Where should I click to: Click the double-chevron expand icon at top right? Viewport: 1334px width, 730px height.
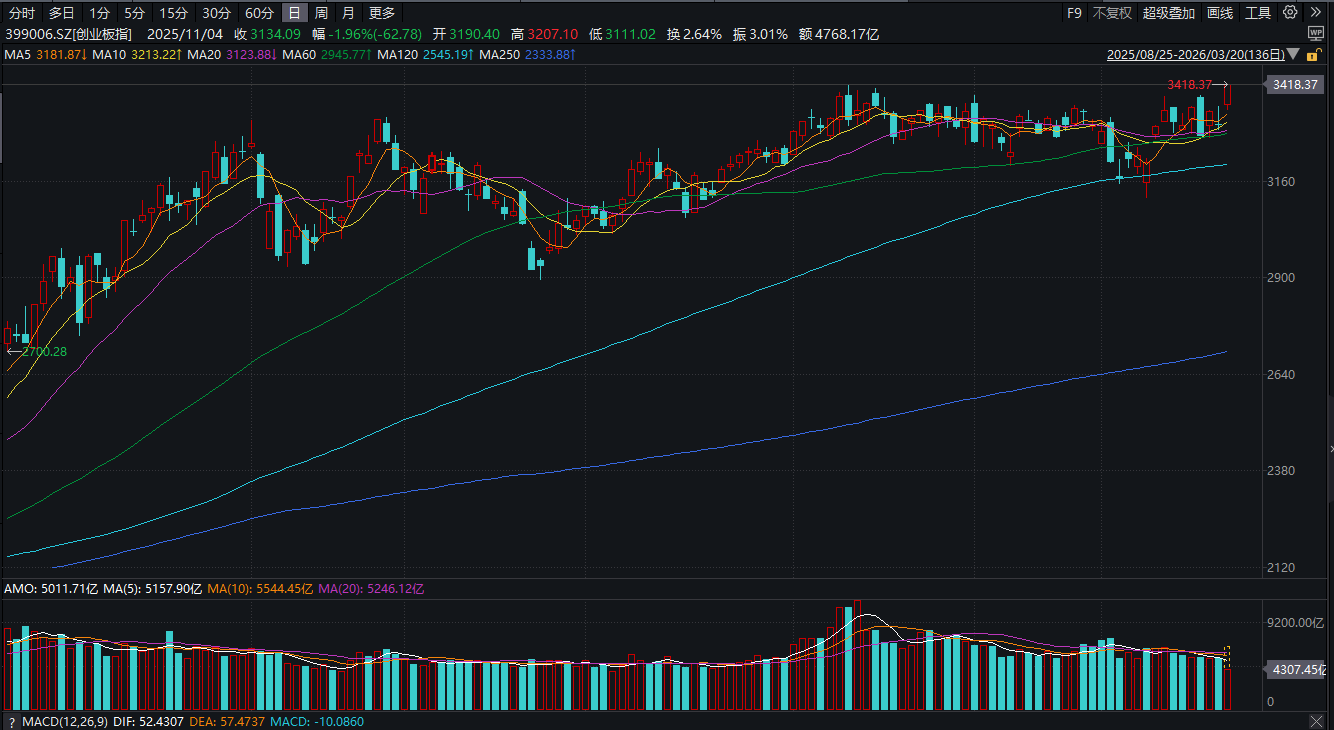tap(1315, 13)
